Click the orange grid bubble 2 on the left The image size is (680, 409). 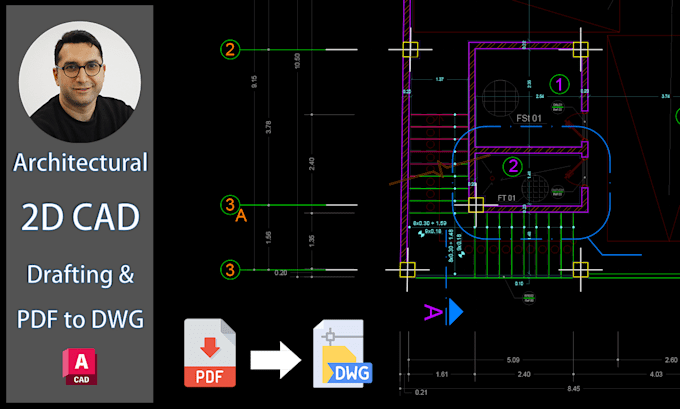(230, 49)
